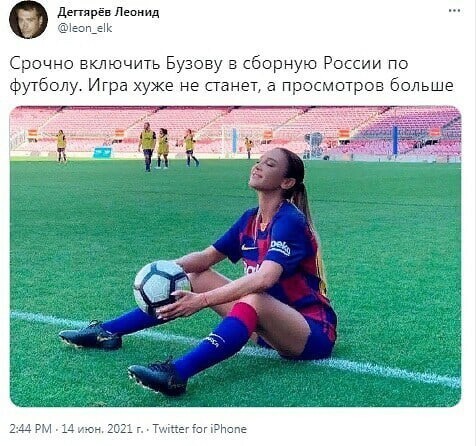
Task: Click the soccer ball in the photo
Action: tap(162, 288)
